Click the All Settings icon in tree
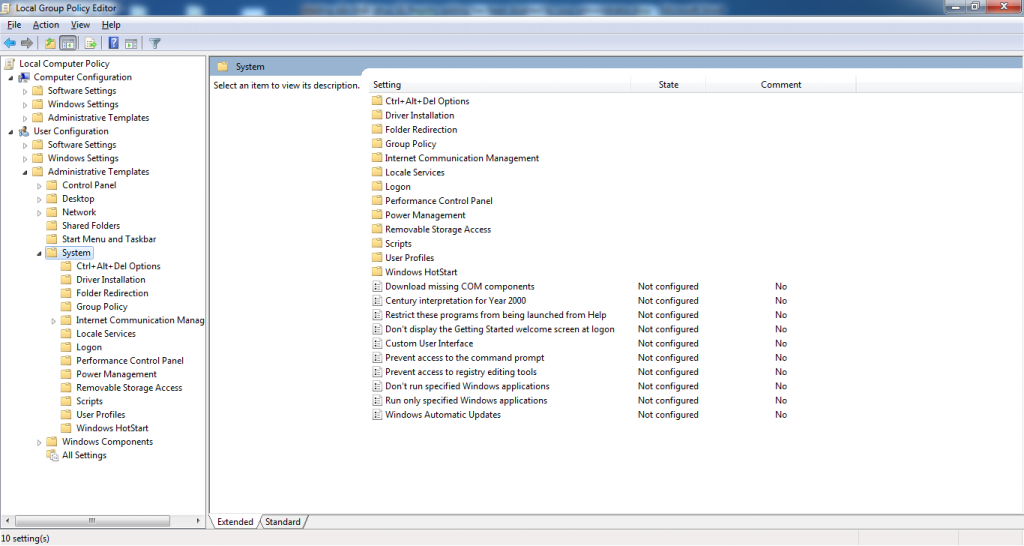The image size is (1024, 546). coord(53,455)
